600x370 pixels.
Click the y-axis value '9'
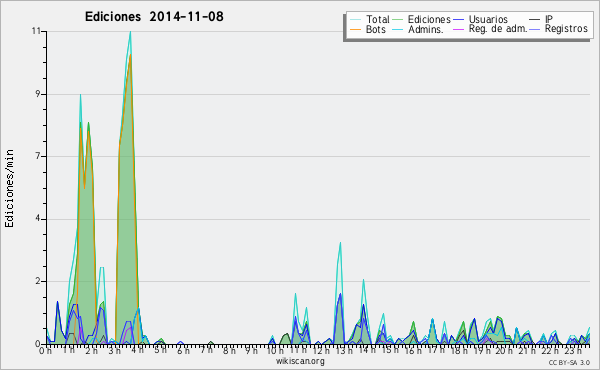38,94
